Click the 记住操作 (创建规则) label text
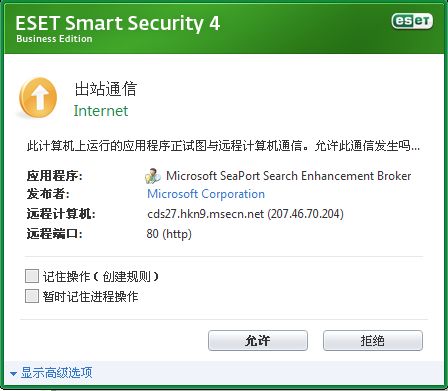The height and width of the screenshot is (391, 448). 101,276
